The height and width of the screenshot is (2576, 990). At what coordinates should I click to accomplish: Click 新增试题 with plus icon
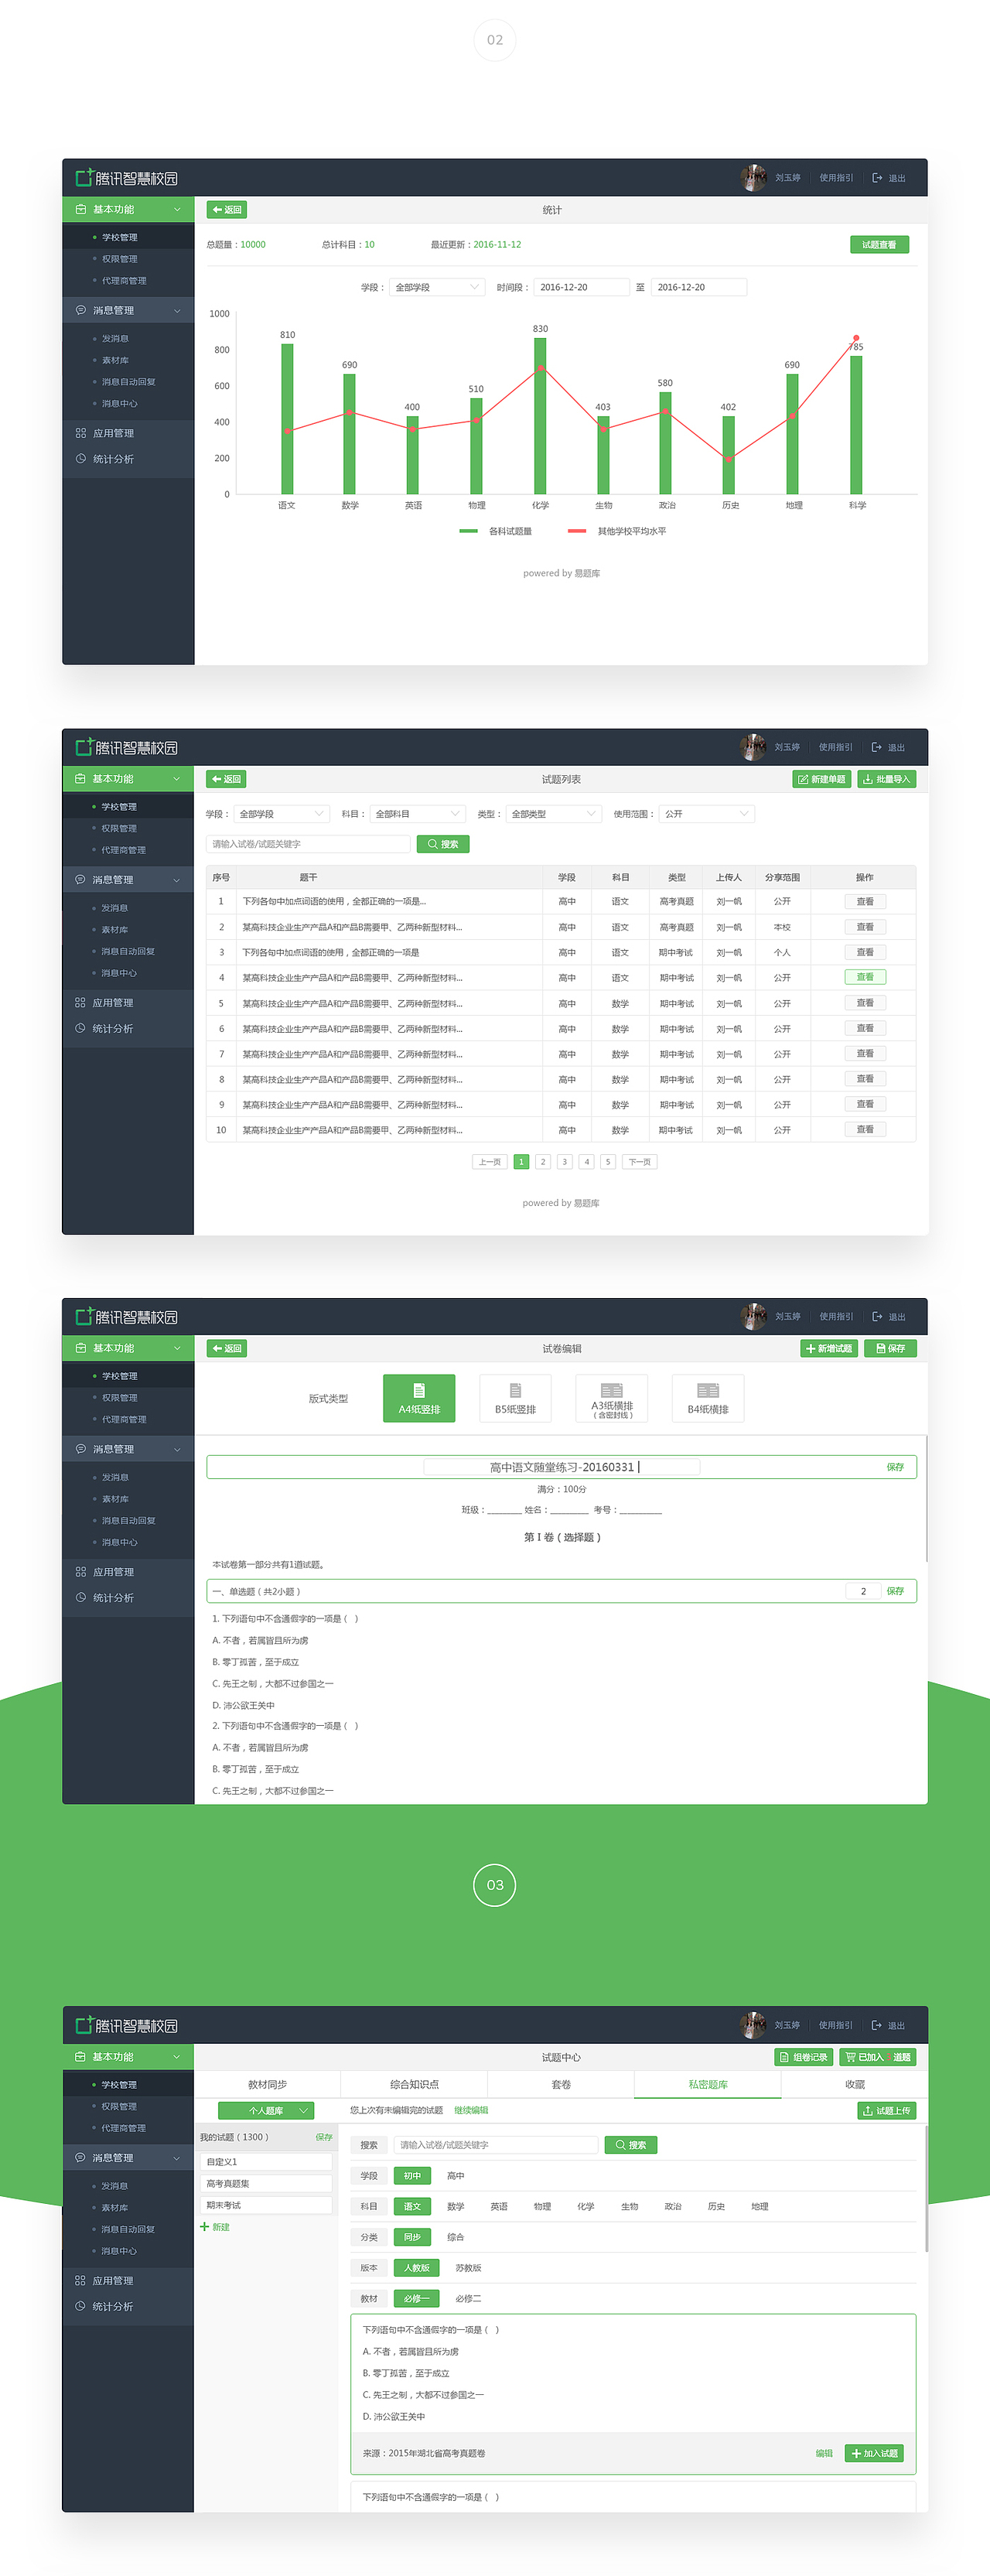pos(829,1348)
